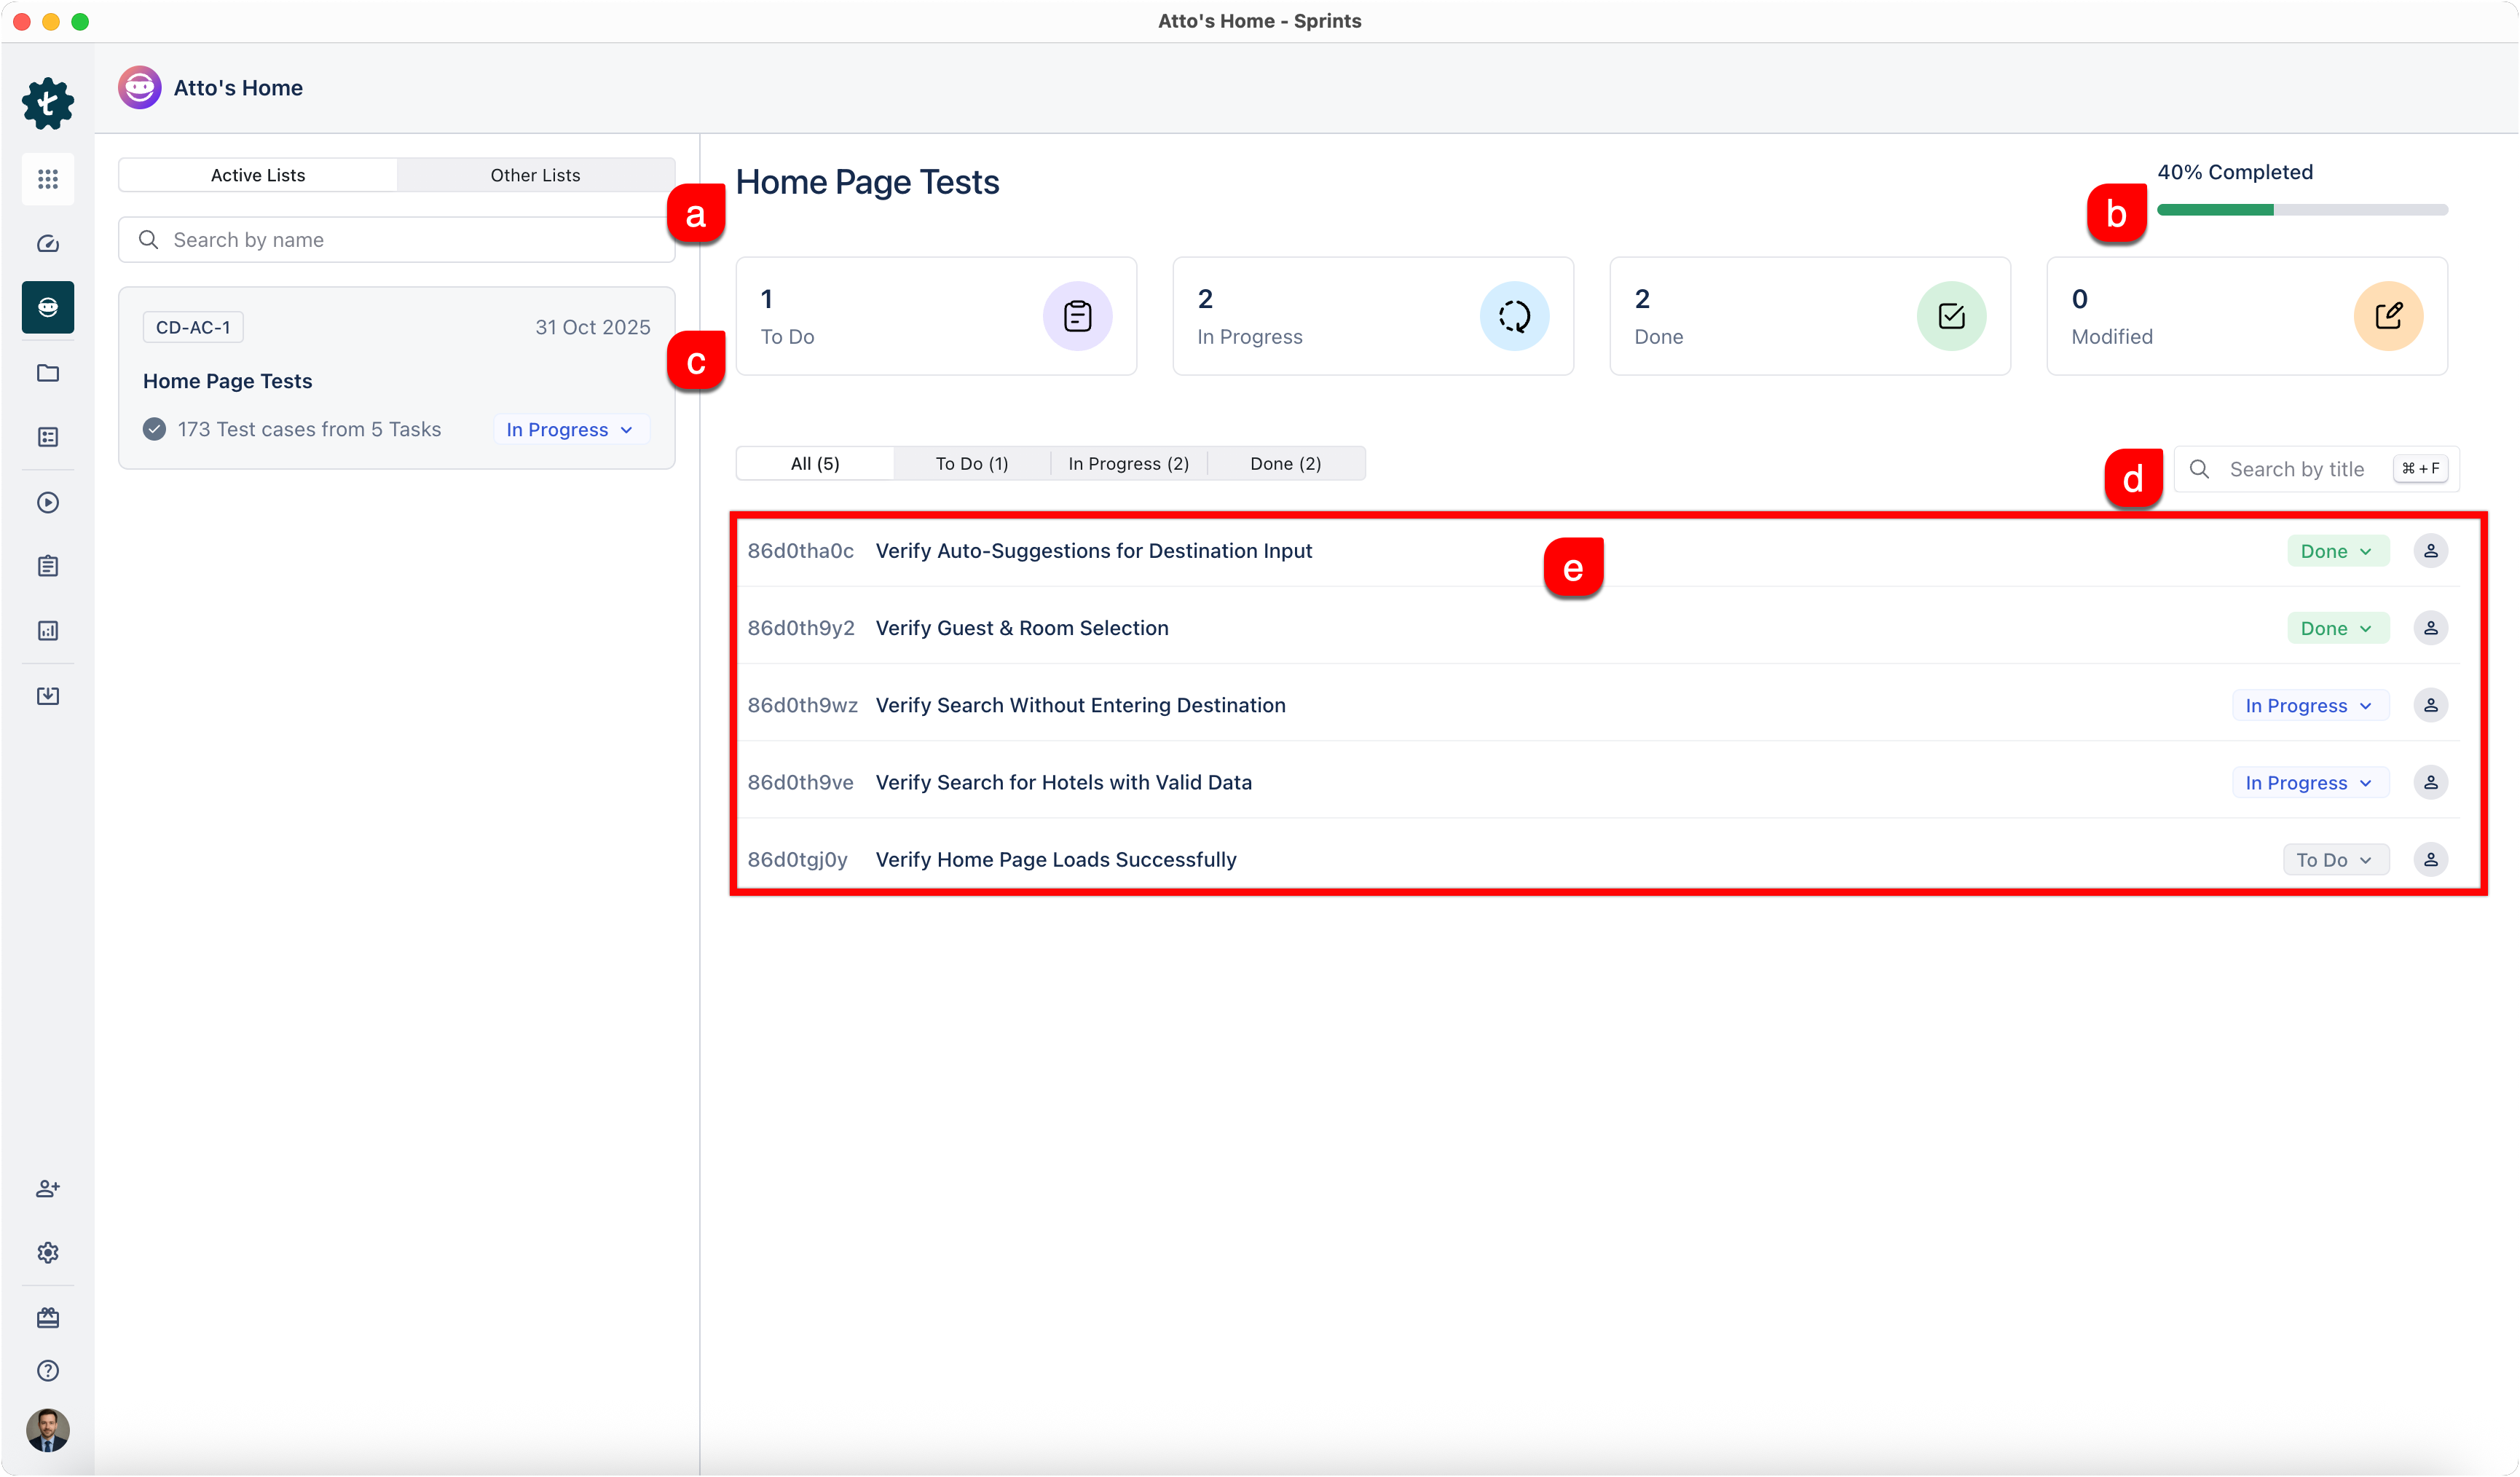Viewport: 2520px width, 1477px height.
Task: Open the help question mark icon
Action: pyautogui.click(x=48, y=1370)
